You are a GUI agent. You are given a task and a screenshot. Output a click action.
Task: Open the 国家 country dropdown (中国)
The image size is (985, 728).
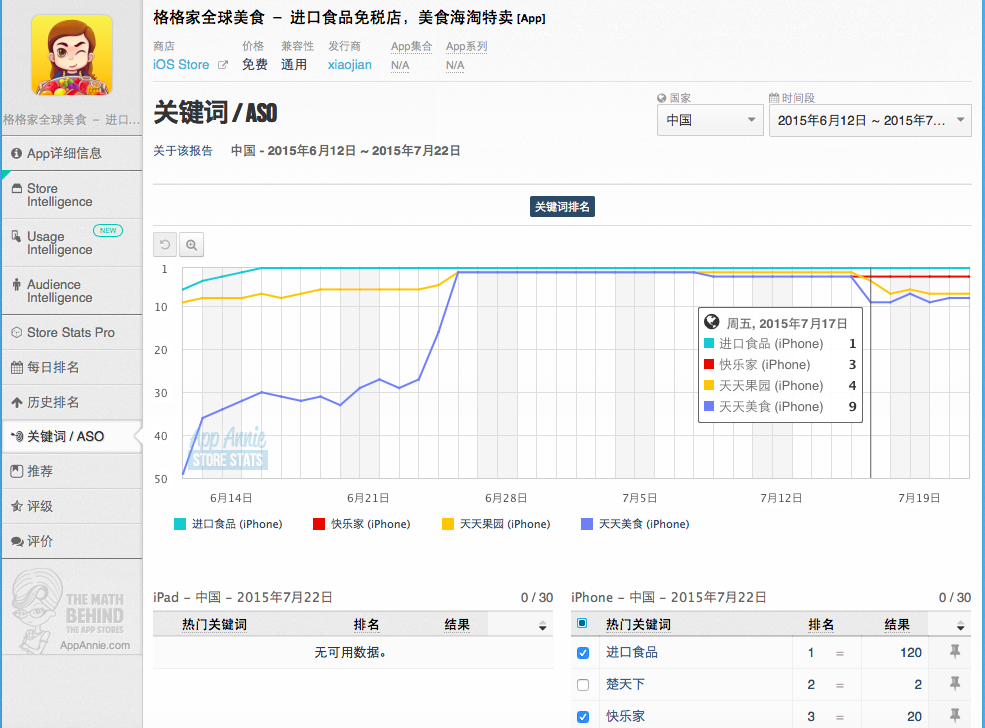pyautogui.click(x=710, y=120)
